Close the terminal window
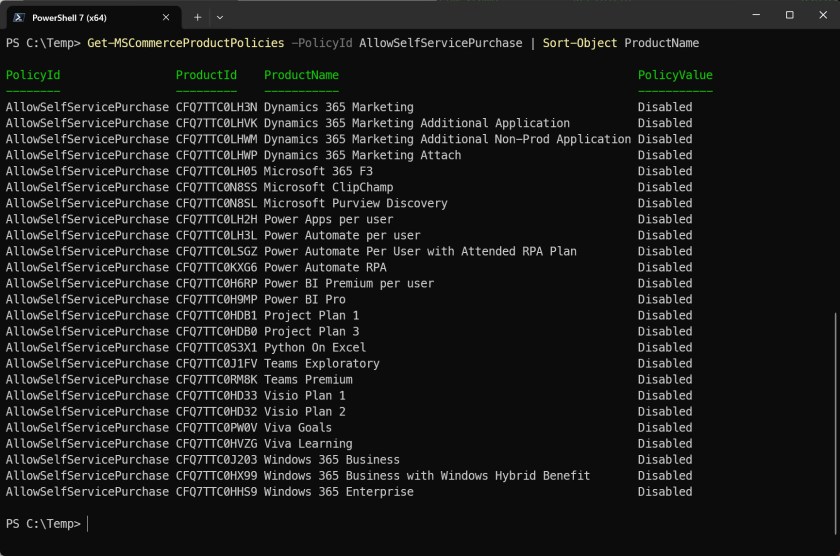840x556 pixels. coord(823,15)
